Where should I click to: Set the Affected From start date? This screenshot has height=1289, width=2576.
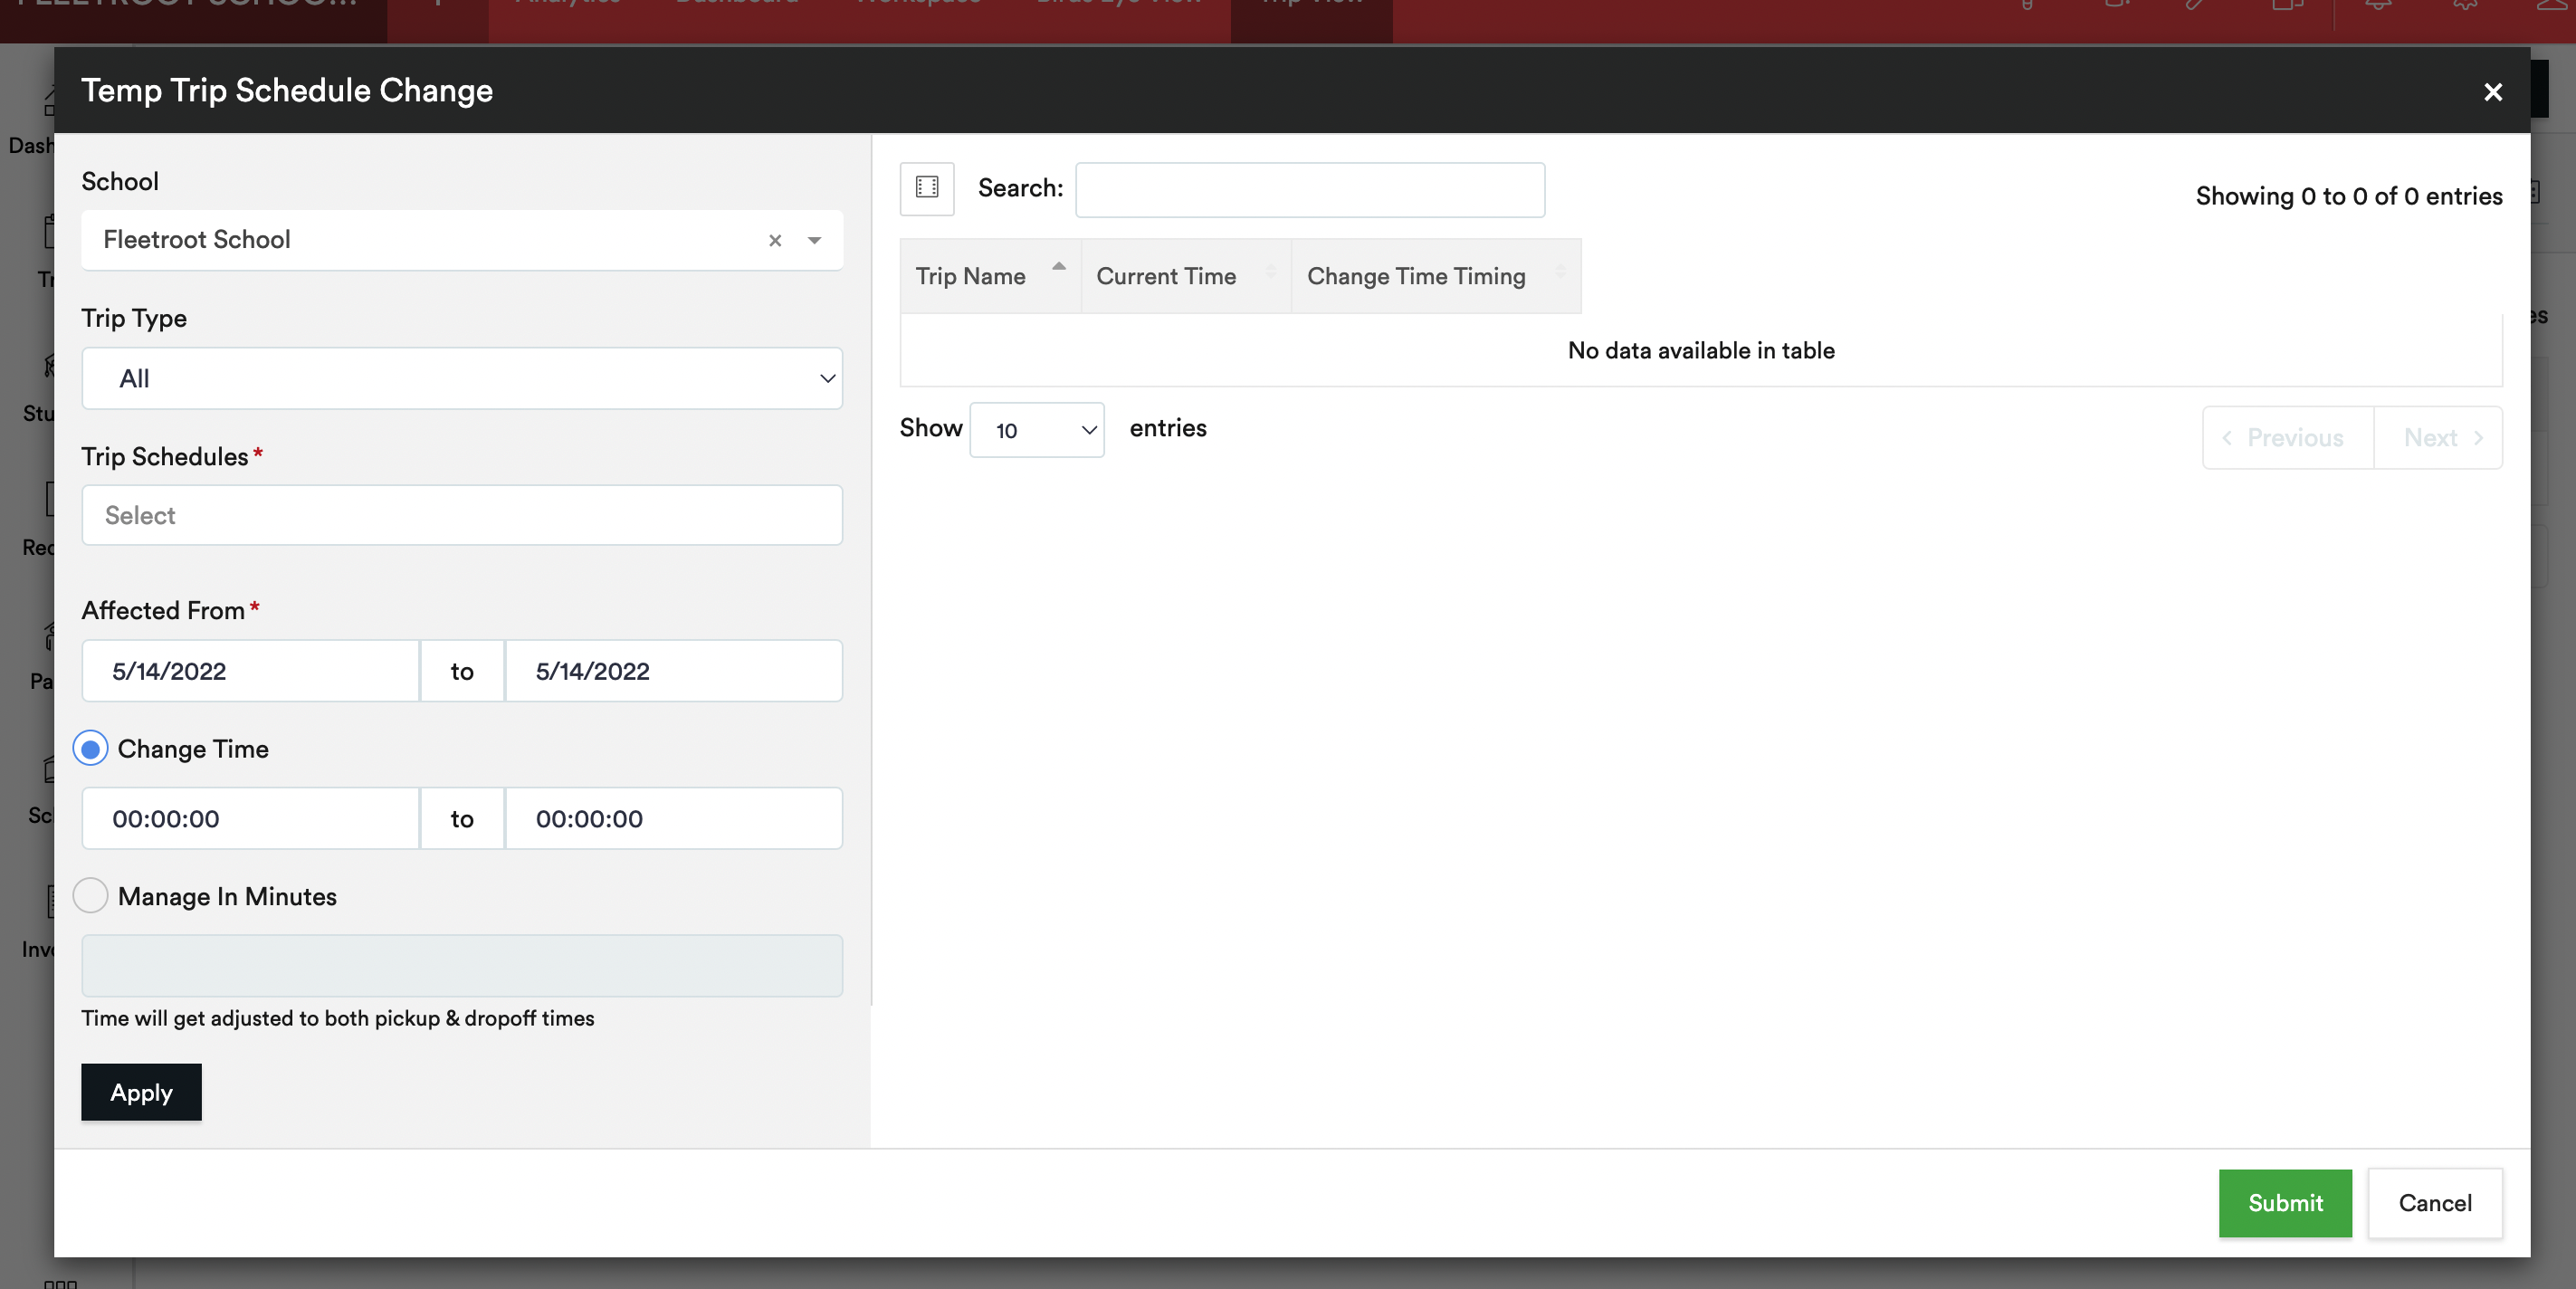tap(250, 671)
